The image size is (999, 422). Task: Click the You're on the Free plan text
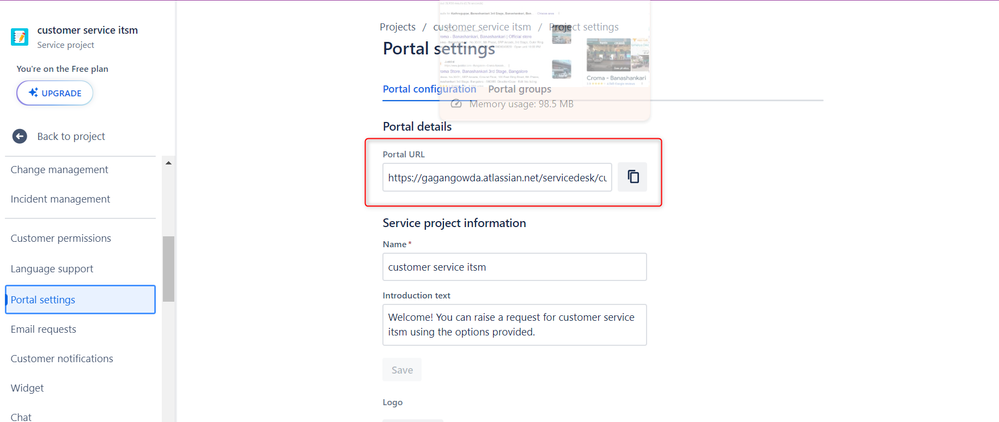pyautogui.click(x=62, y=69)
